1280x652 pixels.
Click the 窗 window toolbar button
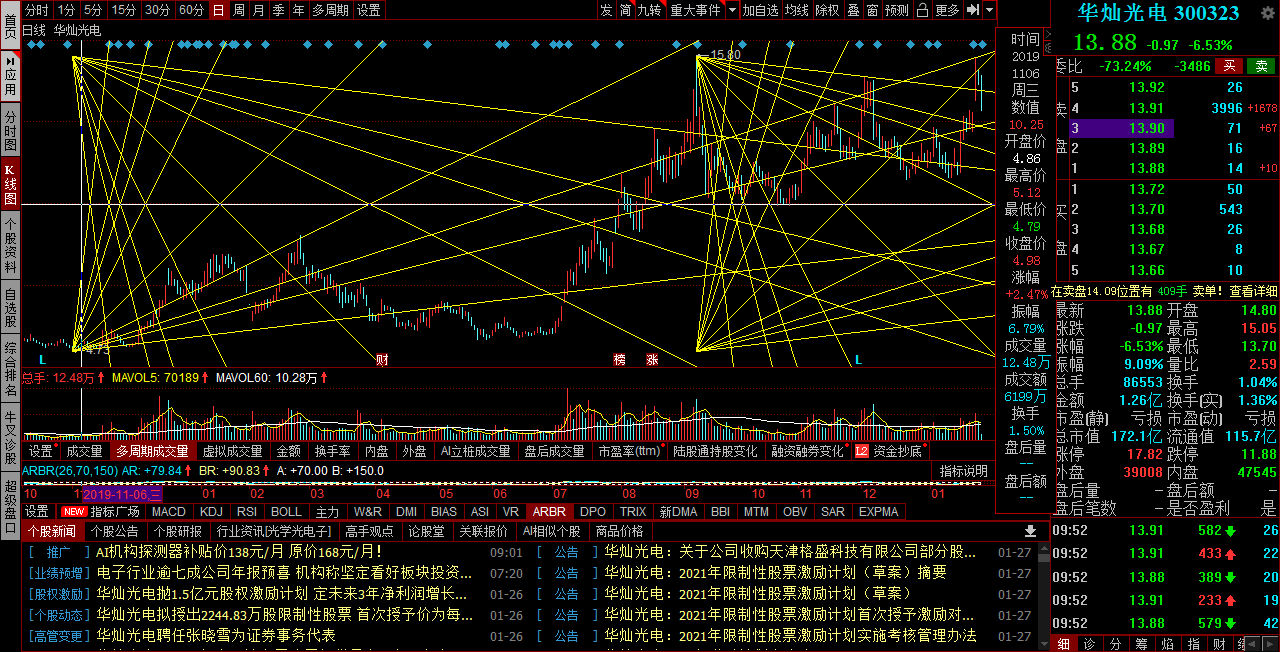pyautogui.click(x=872, y=10)
